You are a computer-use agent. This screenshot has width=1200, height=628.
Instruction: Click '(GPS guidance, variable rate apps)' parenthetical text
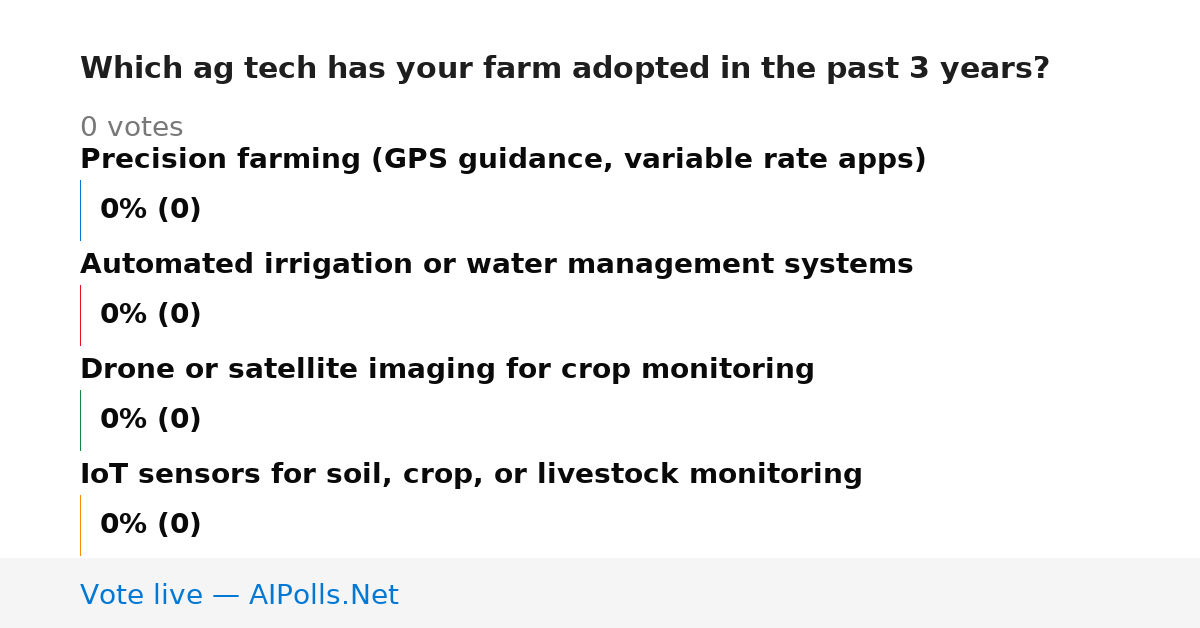click(x=649, y=160)
